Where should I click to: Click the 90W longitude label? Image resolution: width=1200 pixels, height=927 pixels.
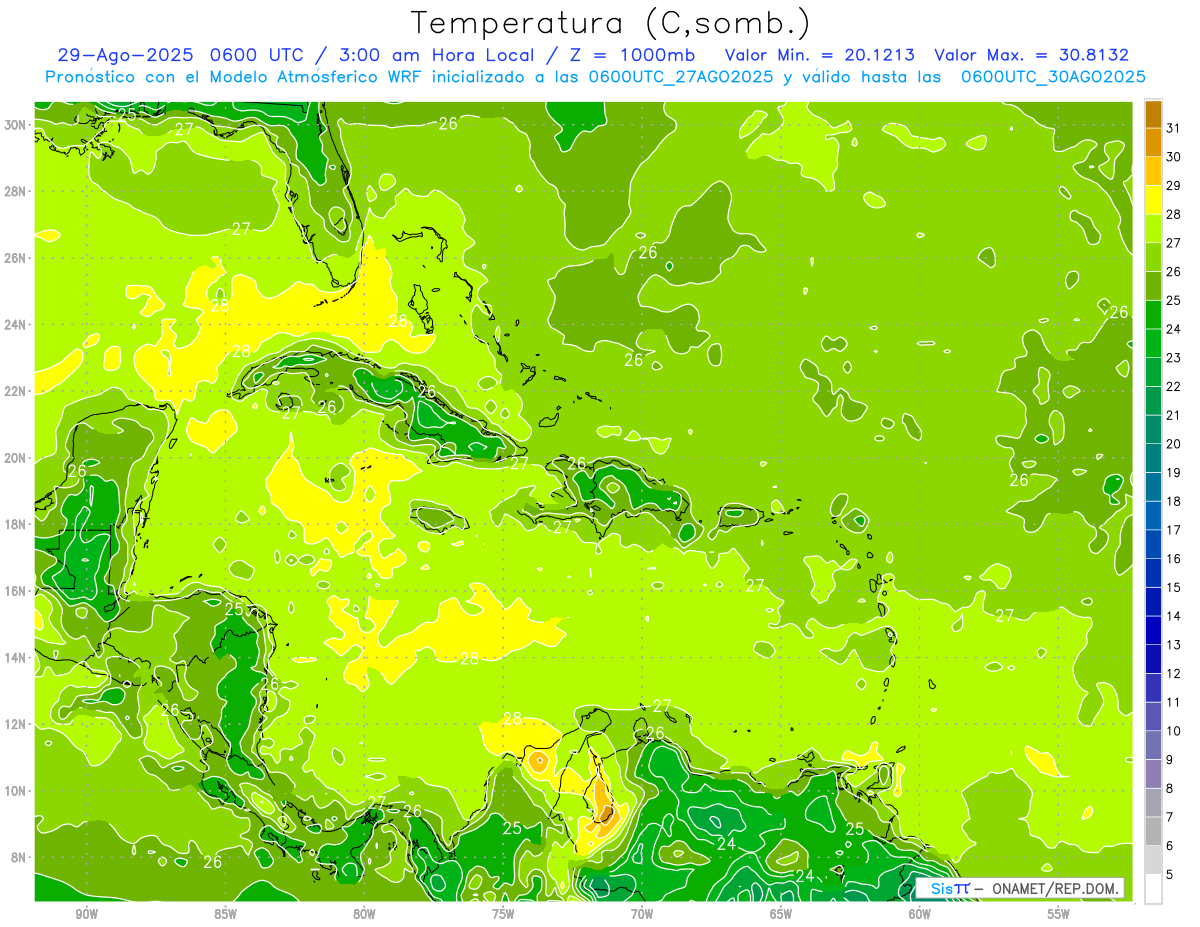(x=86, y=914)
